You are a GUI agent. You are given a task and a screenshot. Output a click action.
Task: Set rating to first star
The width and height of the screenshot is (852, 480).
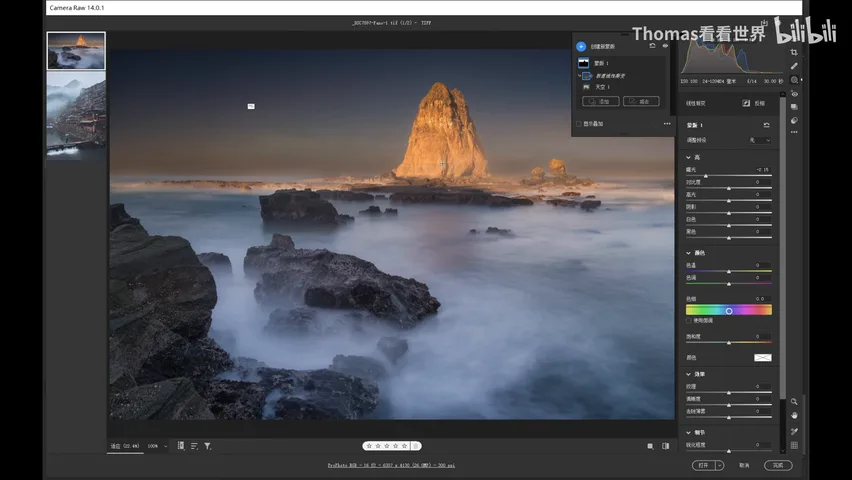369,446
